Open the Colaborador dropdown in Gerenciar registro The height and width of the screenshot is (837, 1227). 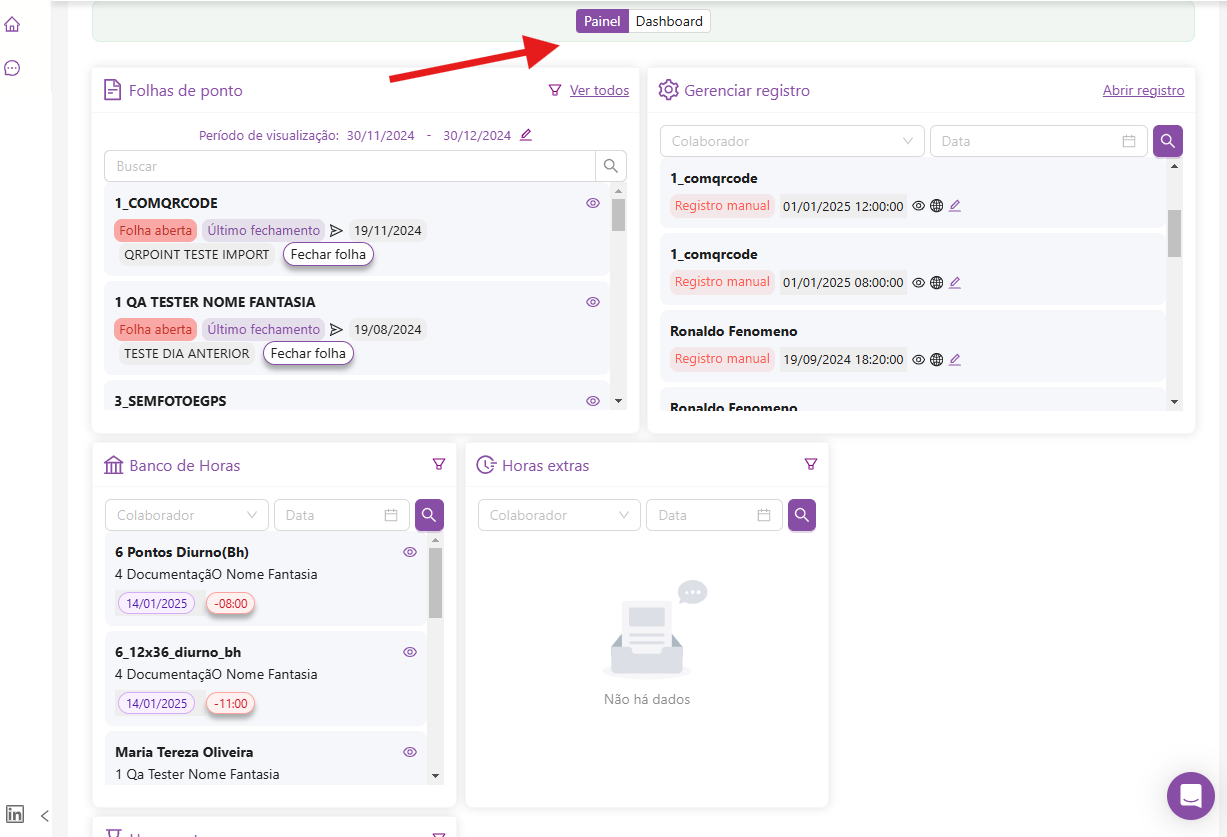(791, 141)
